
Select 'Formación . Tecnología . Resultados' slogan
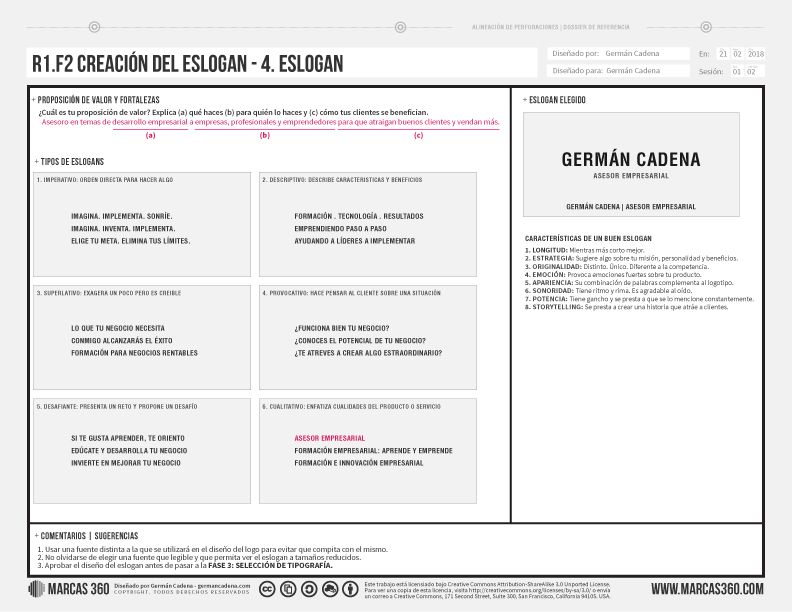359,216
